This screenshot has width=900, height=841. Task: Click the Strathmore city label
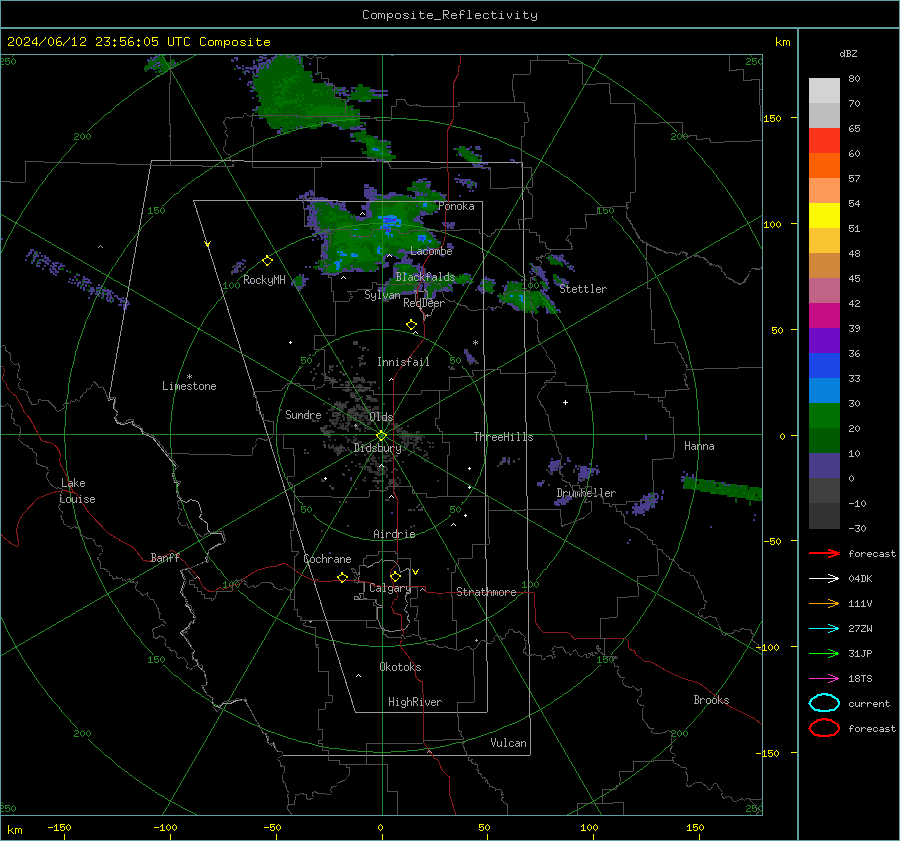[486, 592]
